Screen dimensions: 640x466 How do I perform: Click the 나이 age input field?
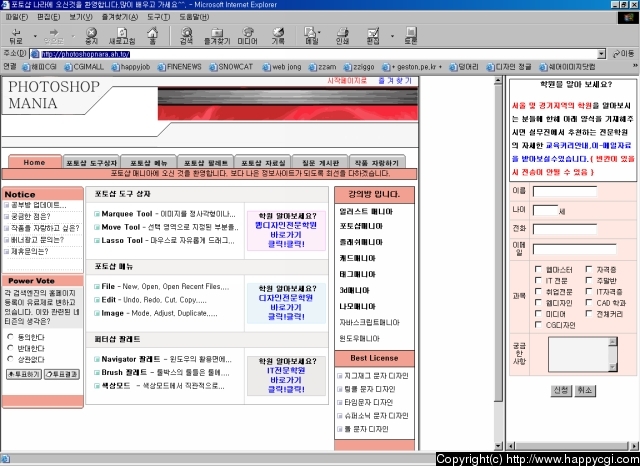545,210
